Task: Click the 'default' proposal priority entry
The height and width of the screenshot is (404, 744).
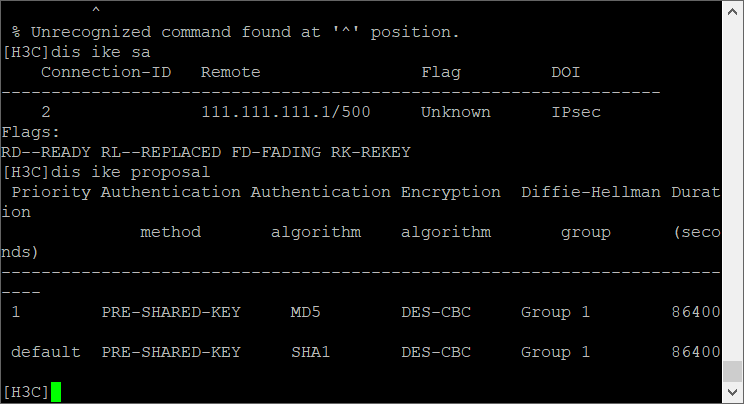Action: [x=45, y=352]
